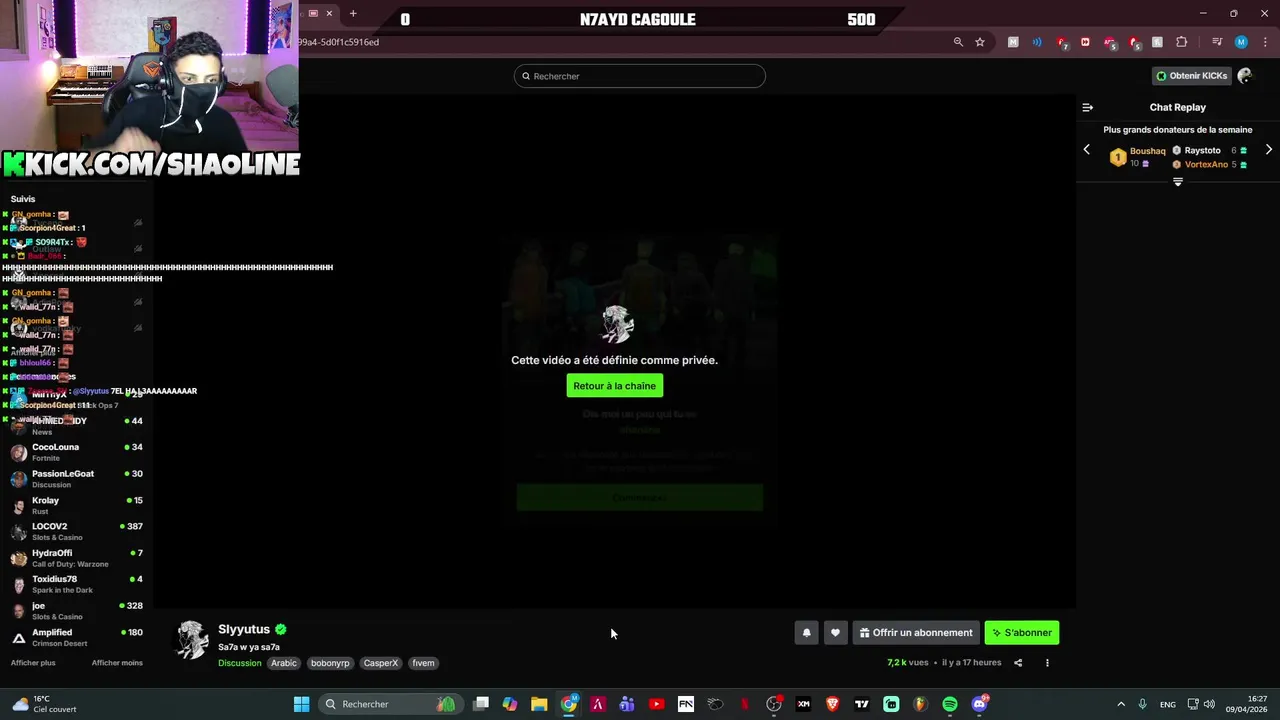The height and width of the screenshot is (720, 1280).
Task: Open PassionLeGoat channel in followed list
Action: [x=77, y=479]
